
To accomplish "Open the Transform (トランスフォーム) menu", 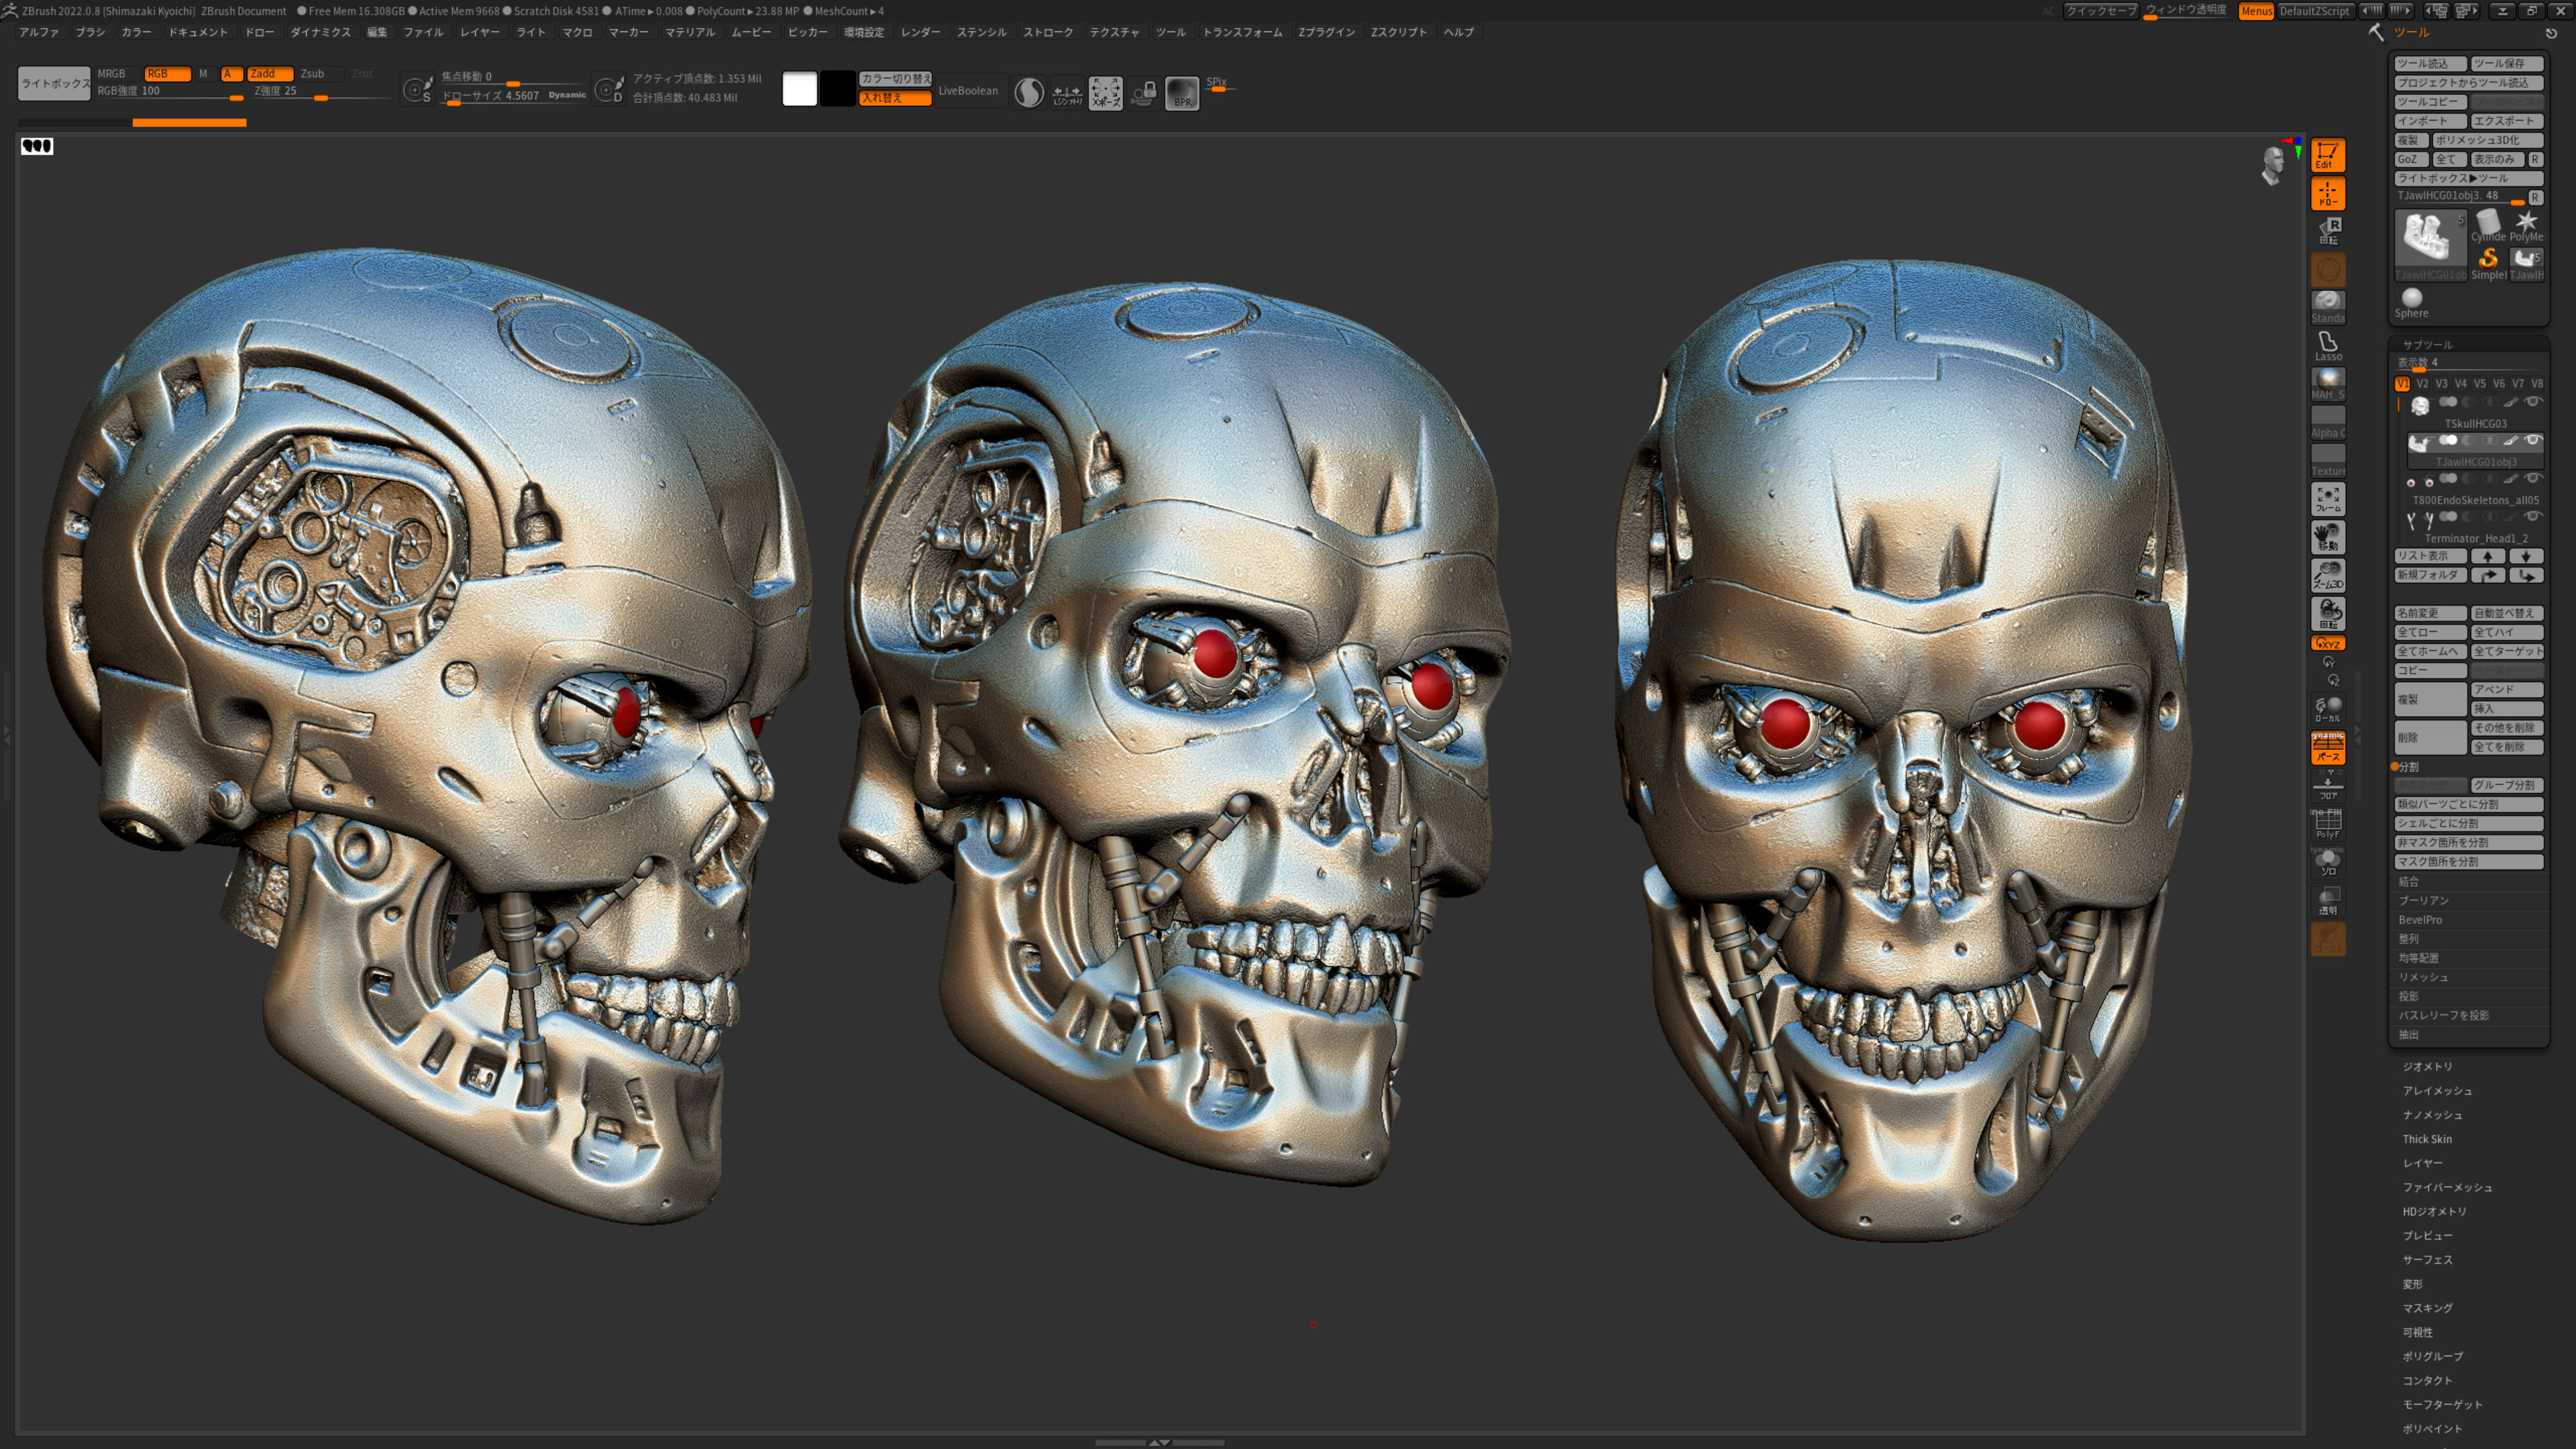I will 1242,32.
